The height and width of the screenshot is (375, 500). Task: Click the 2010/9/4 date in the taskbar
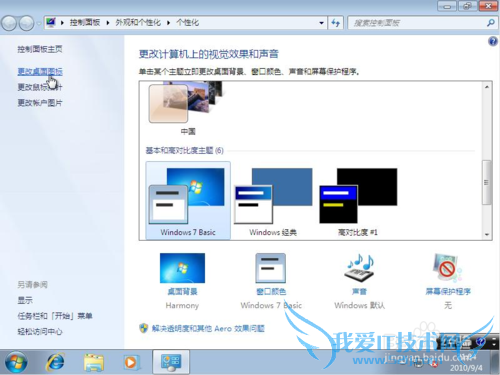click(466, 368)
